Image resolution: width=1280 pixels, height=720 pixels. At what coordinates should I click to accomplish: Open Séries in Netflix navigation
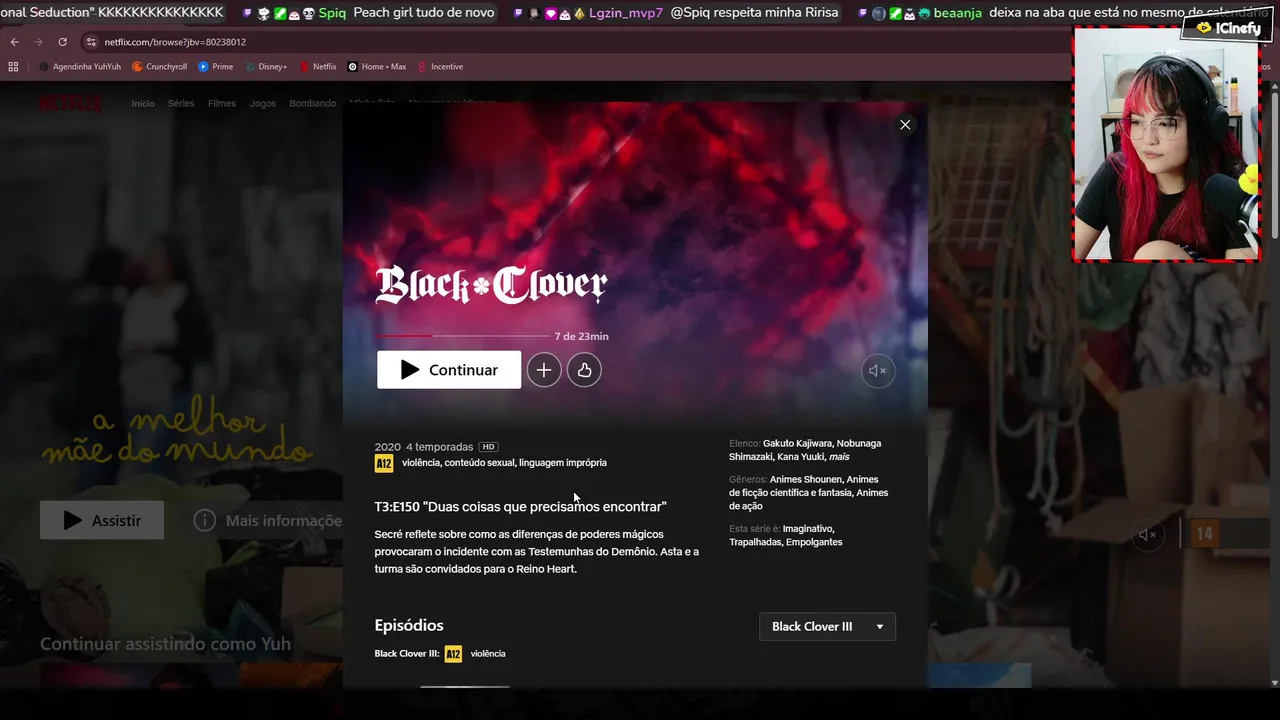pyautogui.click(x=181, y=104)
